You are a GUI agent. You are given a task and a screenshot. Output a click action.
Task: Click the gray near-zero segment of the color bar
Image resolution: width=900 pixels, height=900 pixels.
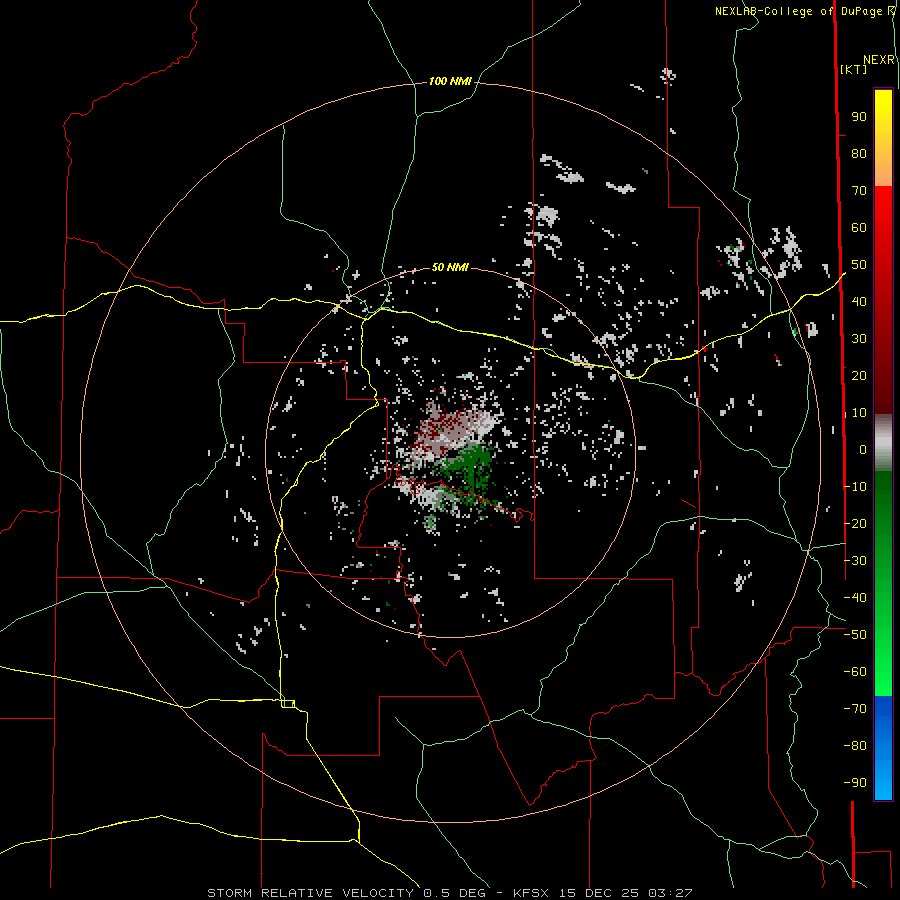click(x=883, y=443)
